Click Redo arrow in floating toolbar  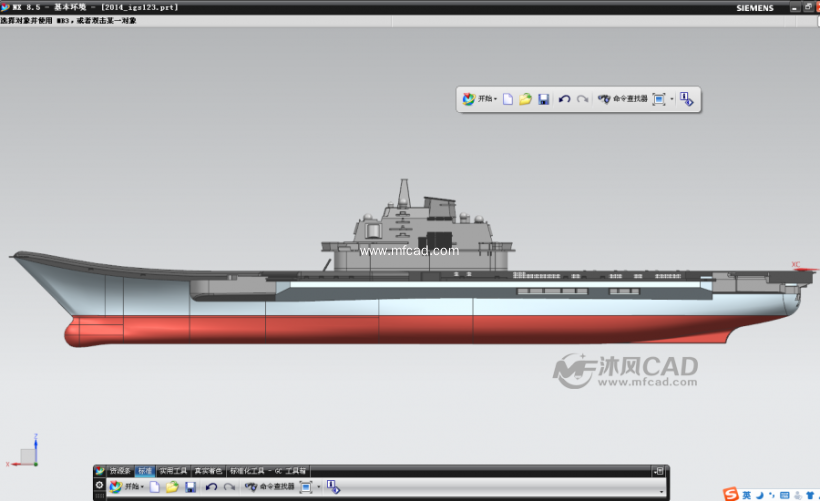pos(582,100)
